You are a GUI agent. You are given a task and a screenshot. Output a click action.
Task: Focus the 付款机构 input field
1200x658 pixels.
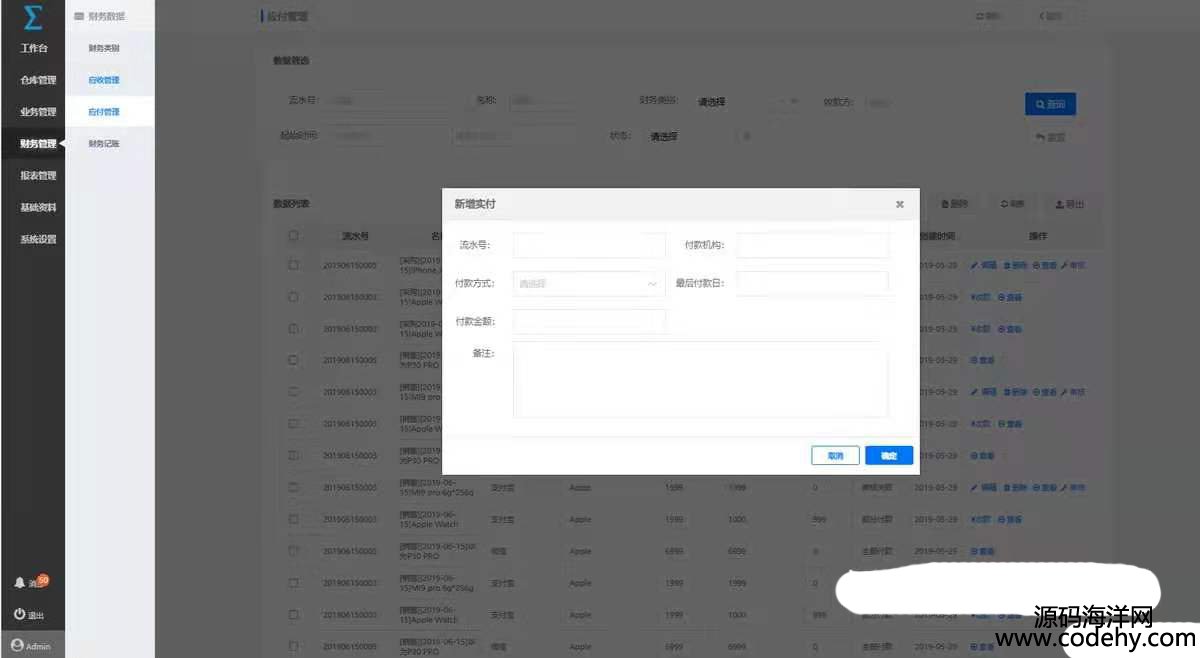coord(812,246)
